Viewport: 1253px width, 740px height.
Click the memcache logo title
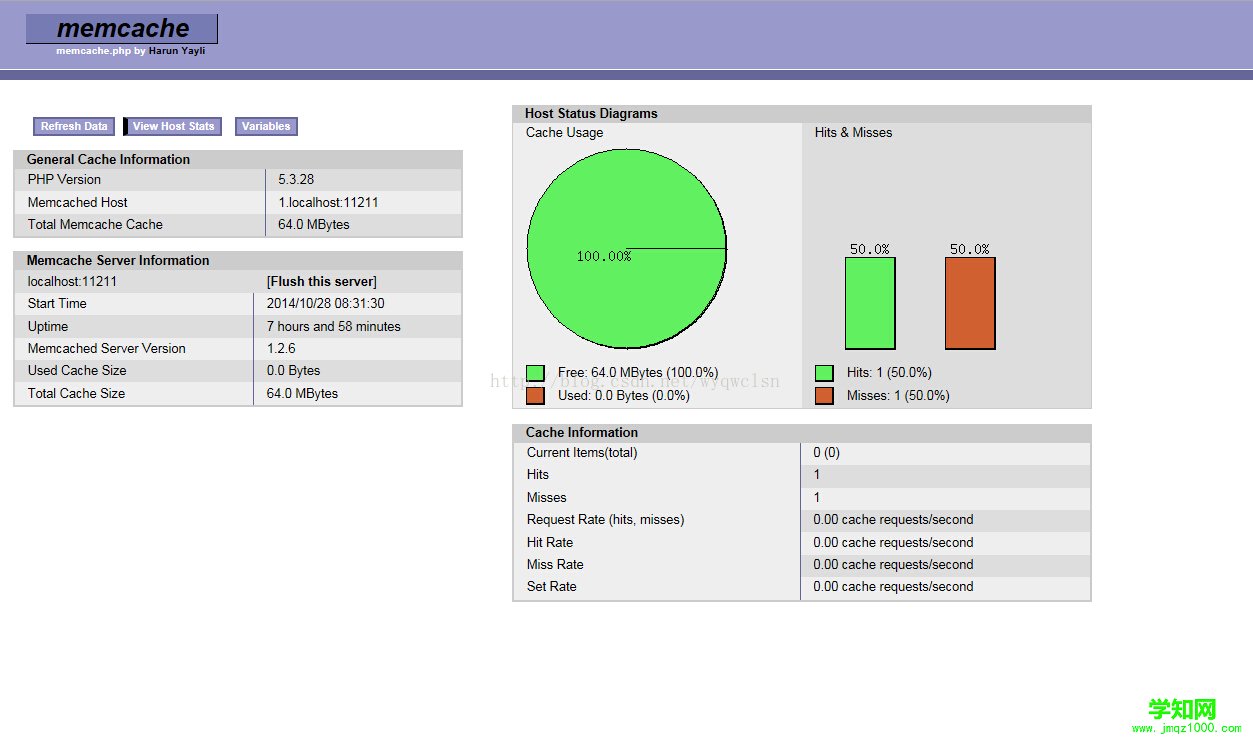coord(122,29)
